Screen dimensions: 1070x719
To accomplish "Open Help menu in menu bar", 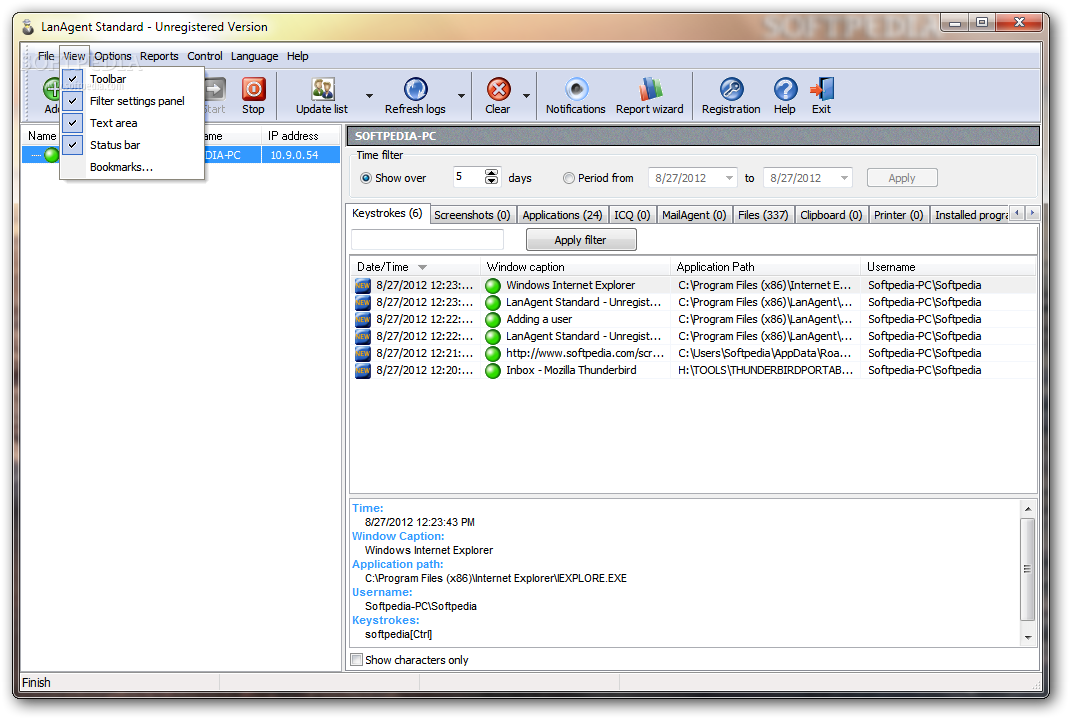I will (x=298, y=56).
